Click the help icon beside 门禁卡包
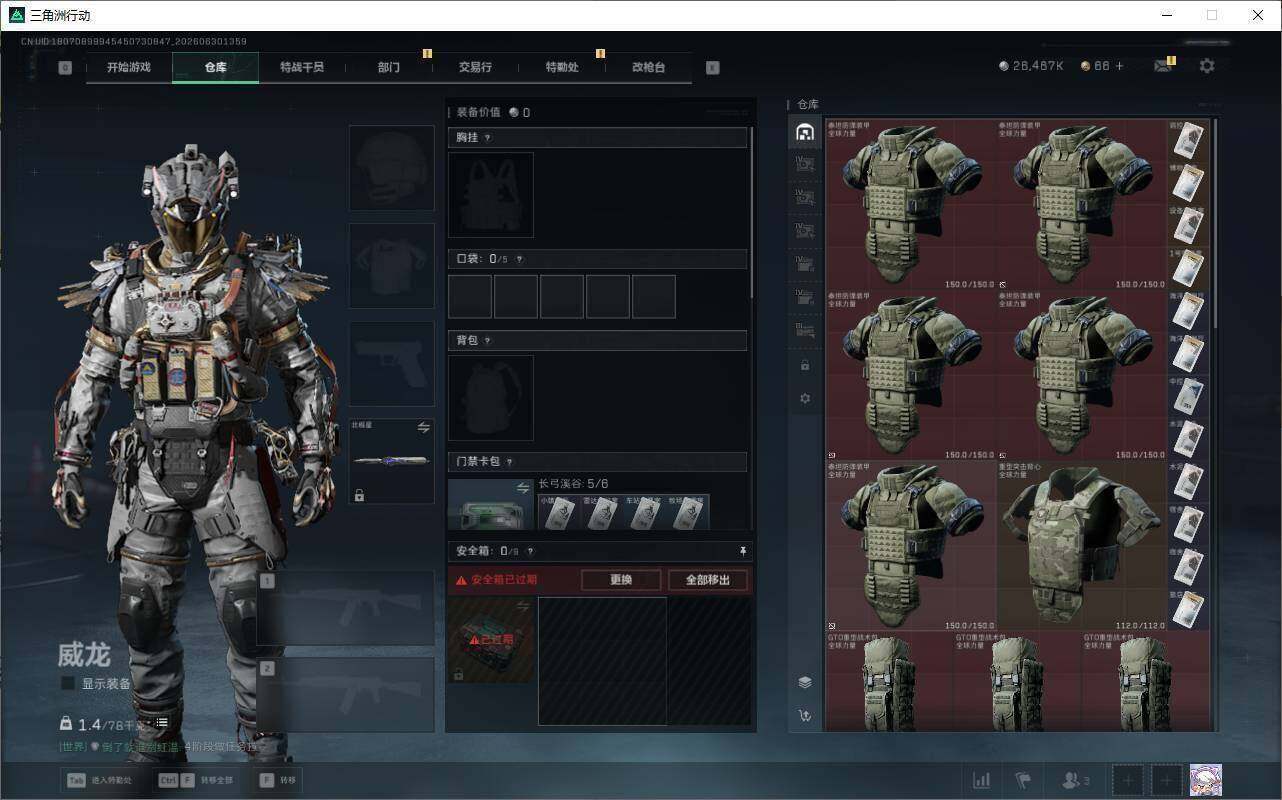Image resolution: width=1282 pixels, height=800 pixels. point(510,462)
